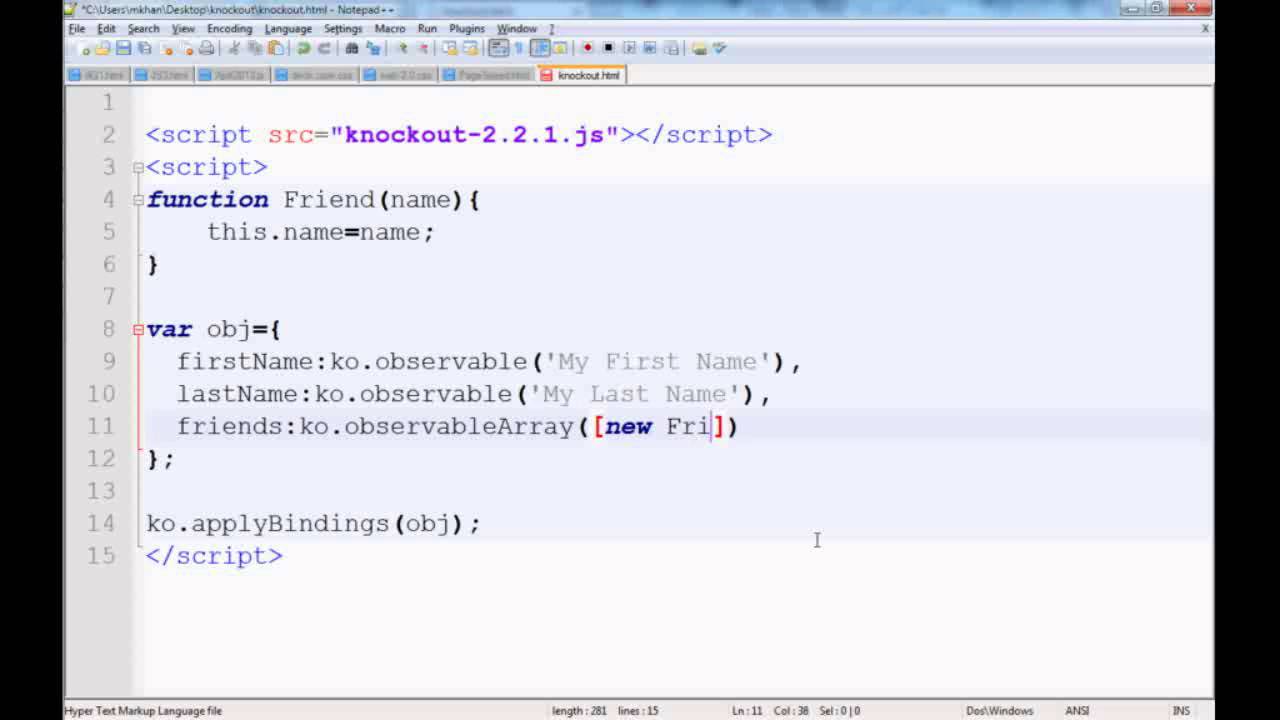Select the knockout.html document tab

coord(582,75)
